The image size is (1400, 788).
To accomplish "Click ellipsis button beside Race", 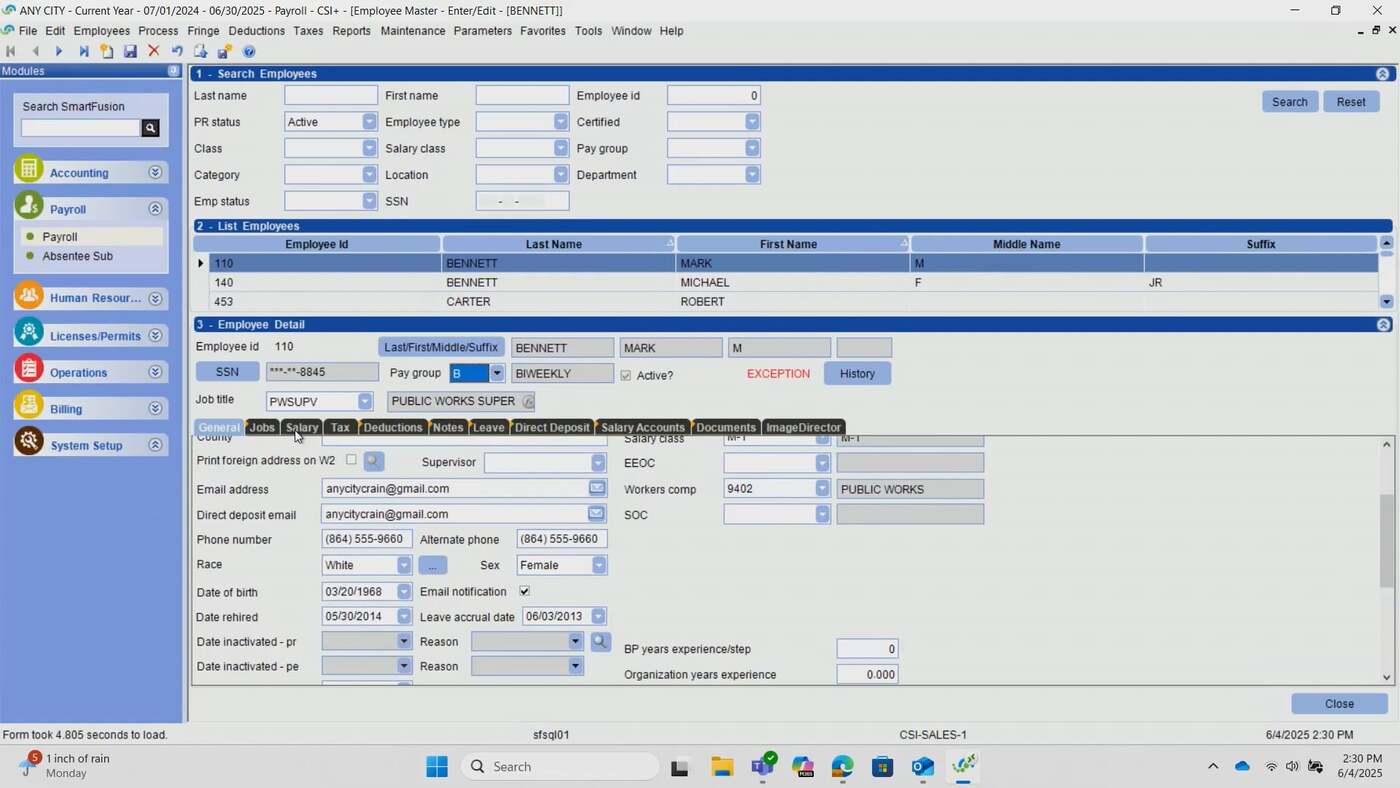I will coord(432,565).
